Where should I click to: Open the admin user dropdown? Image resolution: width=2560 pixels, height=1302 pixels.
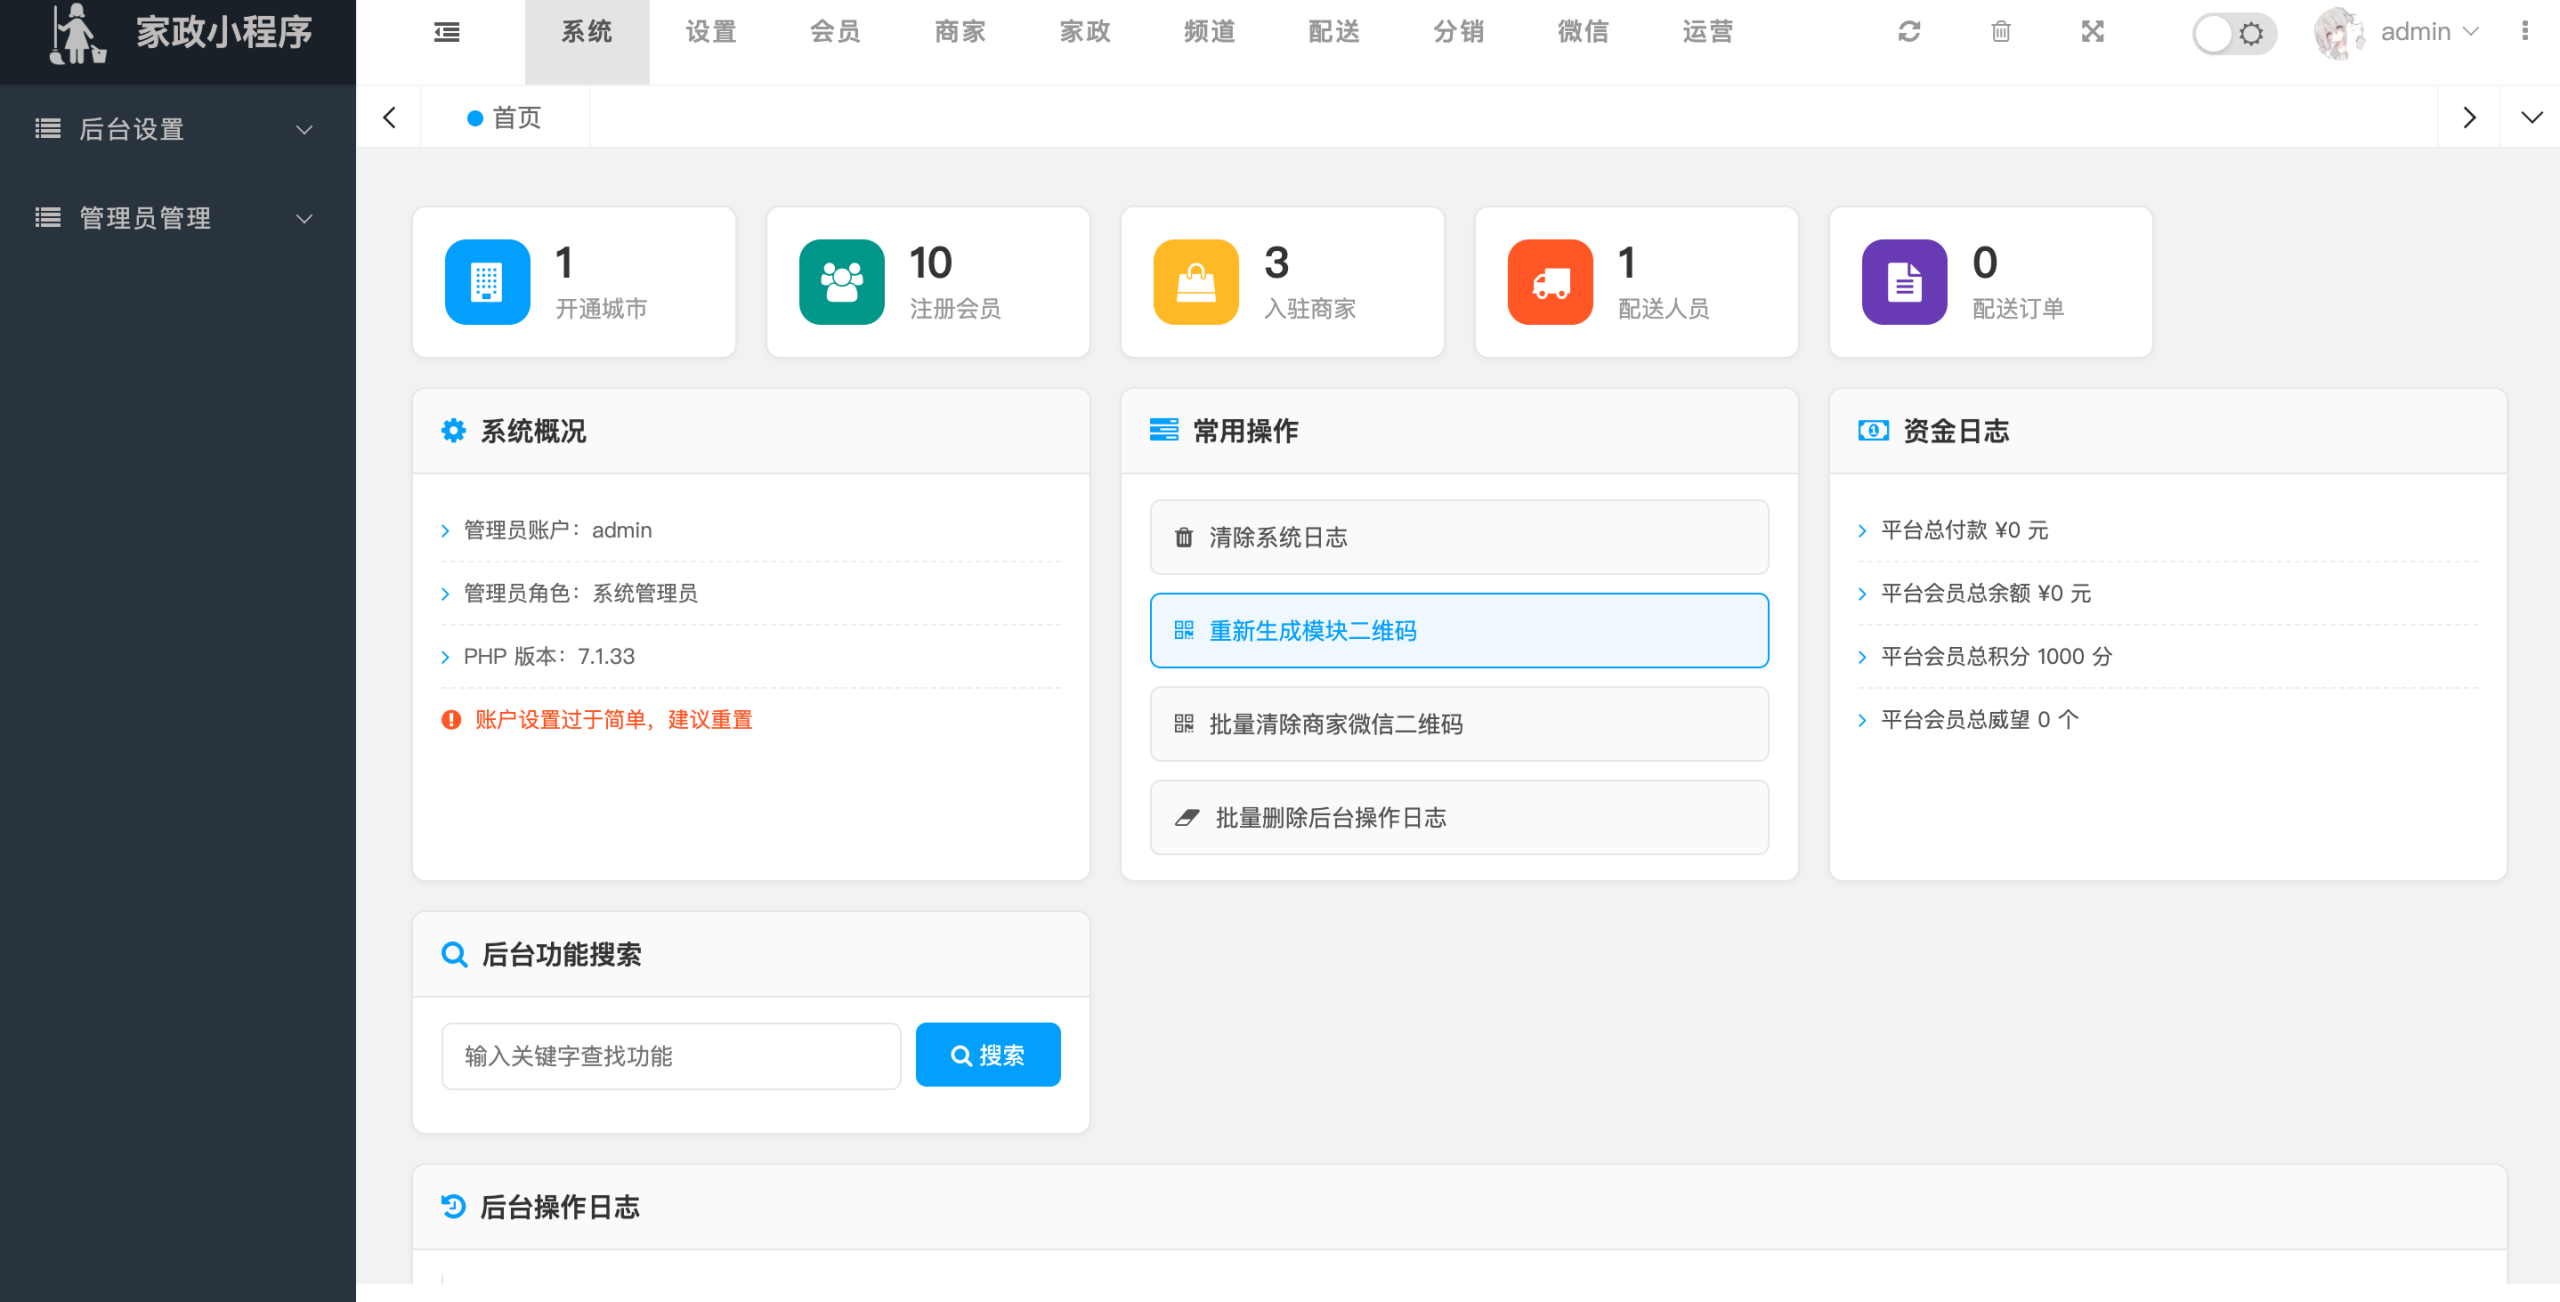[2429, 32]
